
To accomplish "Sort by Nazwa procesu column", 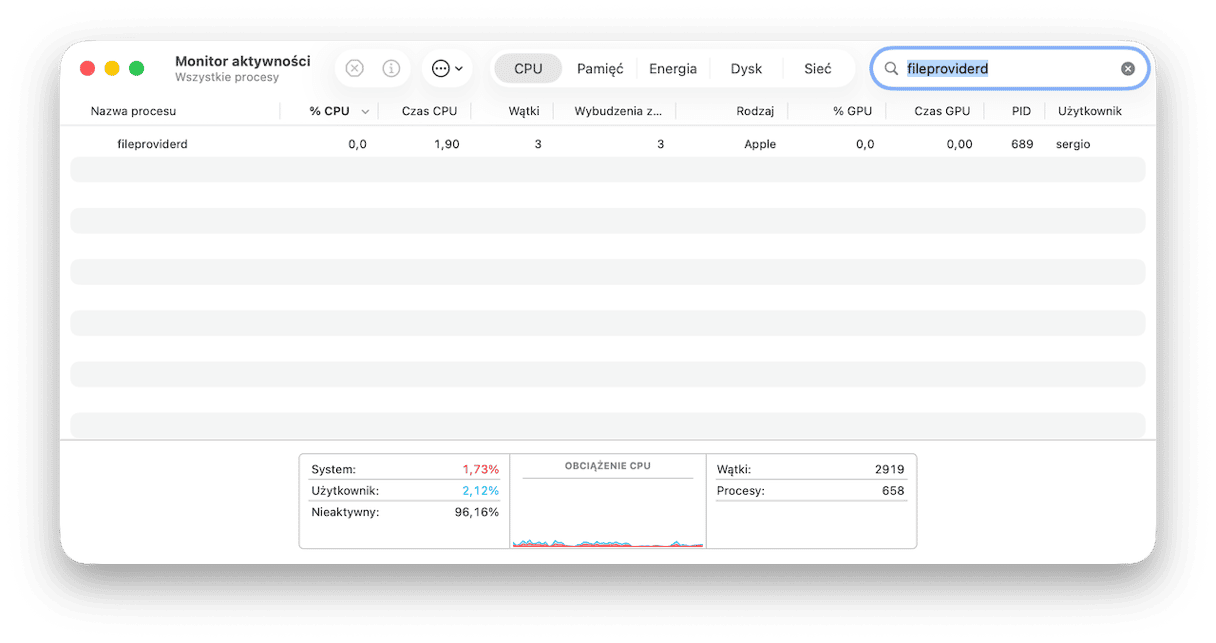I will coord(133,111).
